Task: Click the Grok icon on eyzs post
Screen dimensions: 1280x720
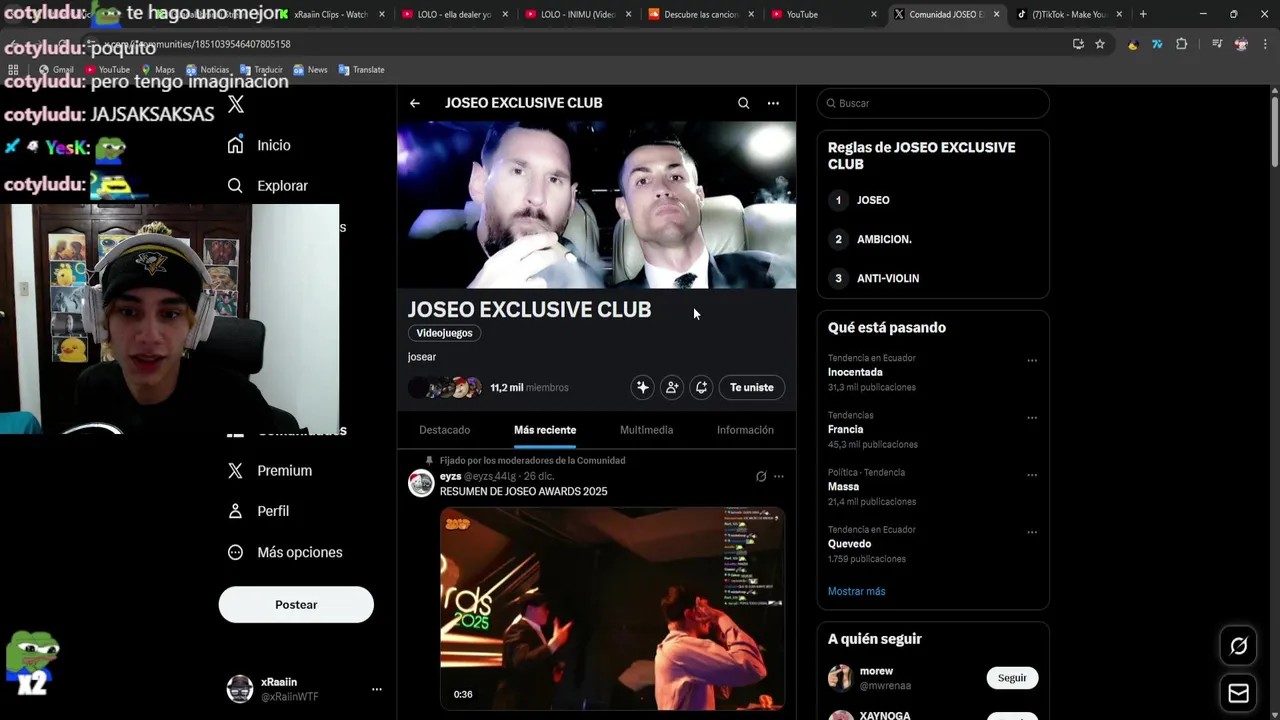Action: click(x=761, y=477)
